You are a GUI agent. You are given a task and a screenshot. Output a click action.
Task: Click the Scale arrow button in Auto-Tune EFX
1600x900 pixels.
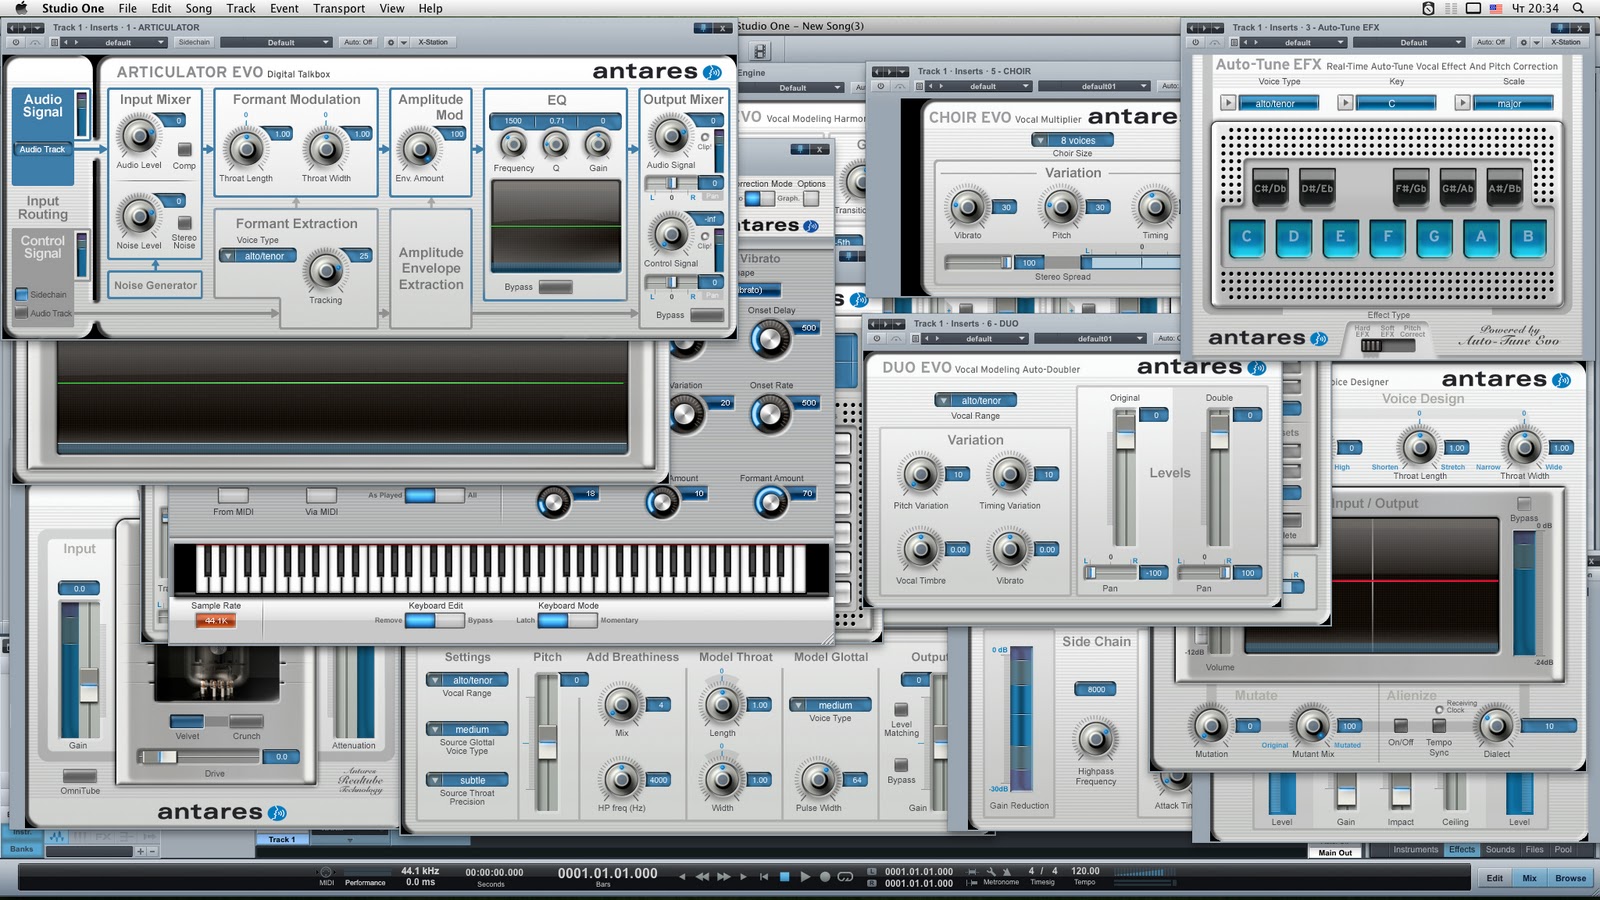tap(1463, 103)
